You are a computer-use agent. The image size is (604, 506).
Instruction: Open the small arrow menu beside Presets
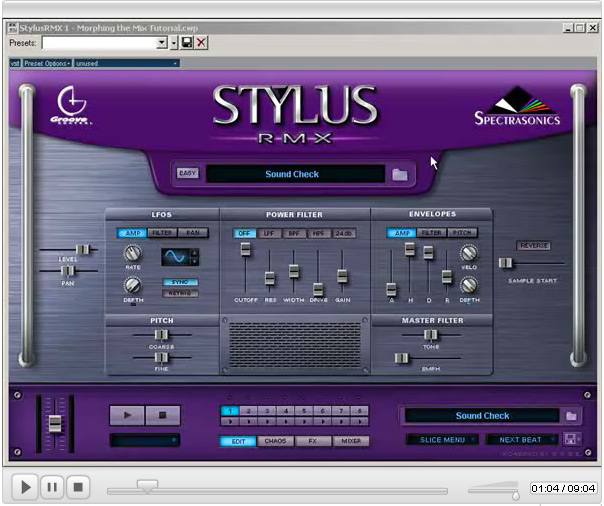[174, 42]
